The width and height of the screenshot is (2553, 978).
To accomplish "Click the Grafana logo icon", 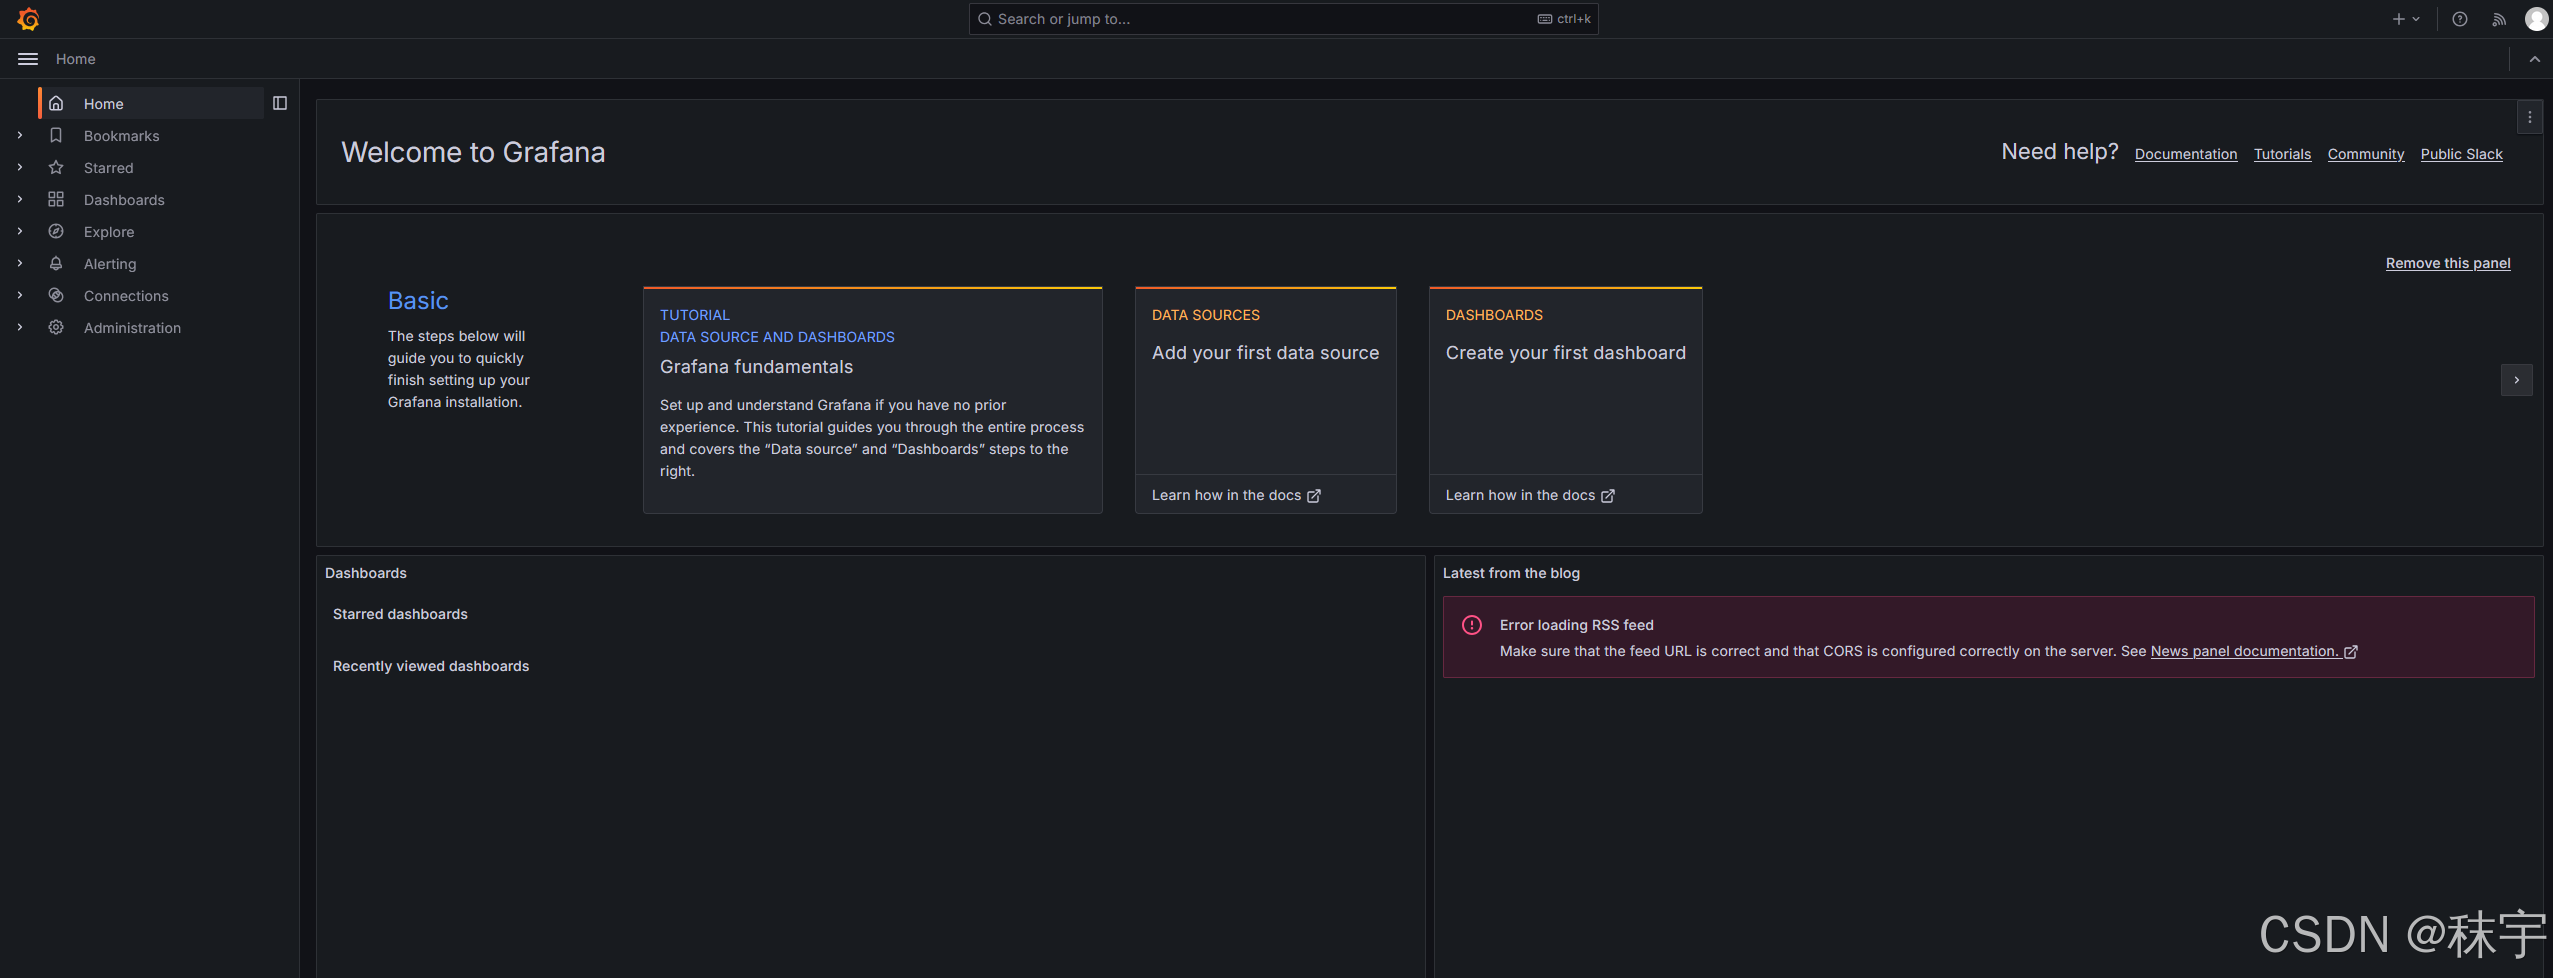I will point(28,19).
